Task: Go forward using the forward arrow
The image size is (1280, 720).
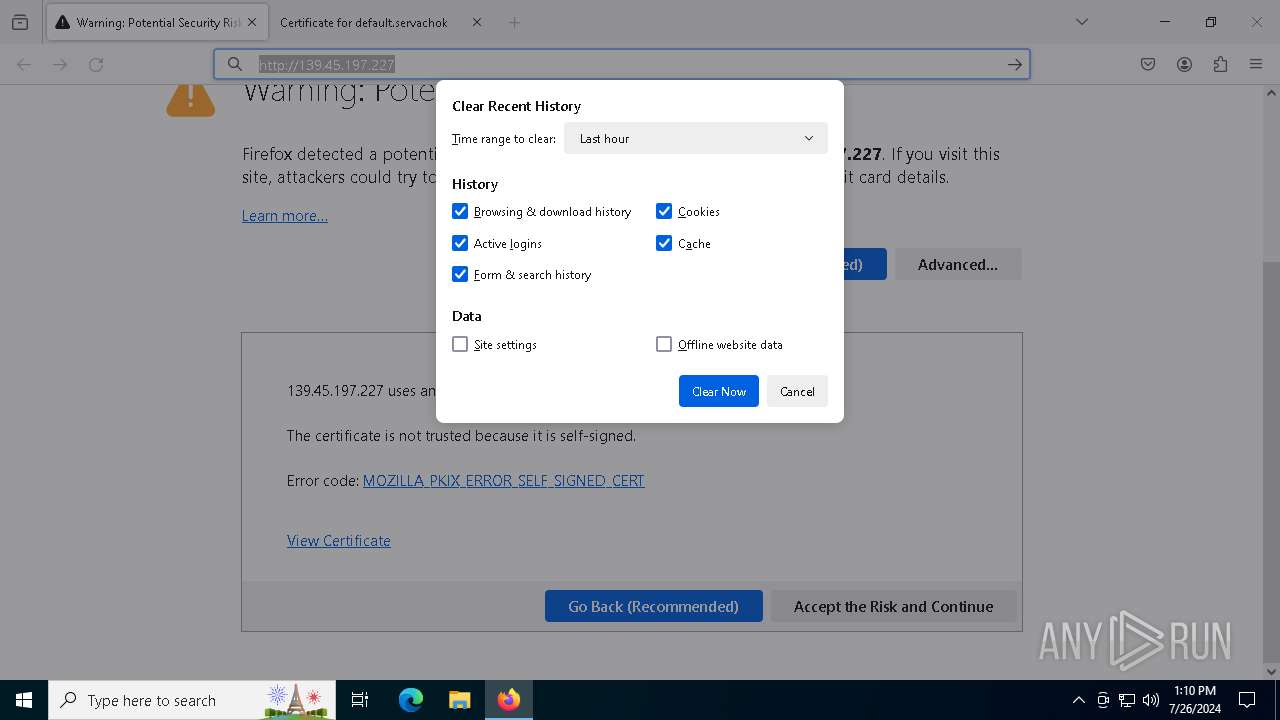Action: [60, 64]
